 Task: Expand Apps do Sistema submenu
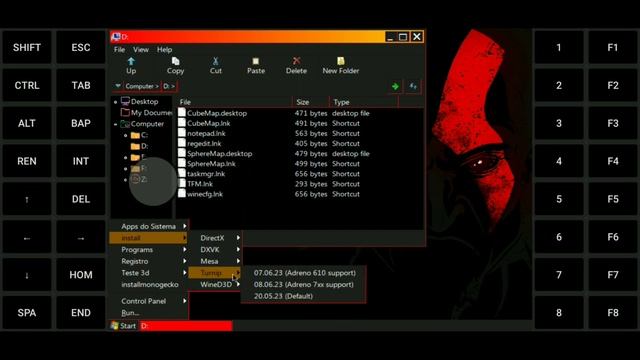pos(149,226)
